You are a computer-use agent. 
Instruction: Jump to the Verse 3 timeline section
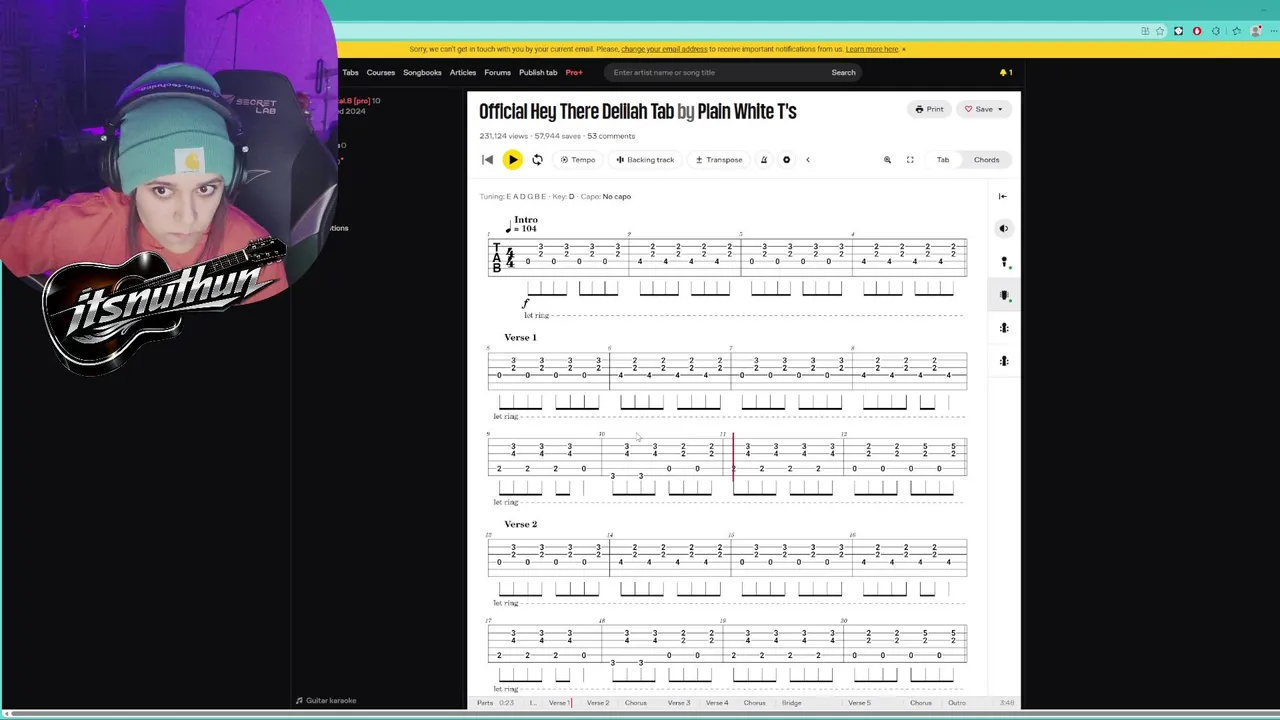[x=679, y=703]
